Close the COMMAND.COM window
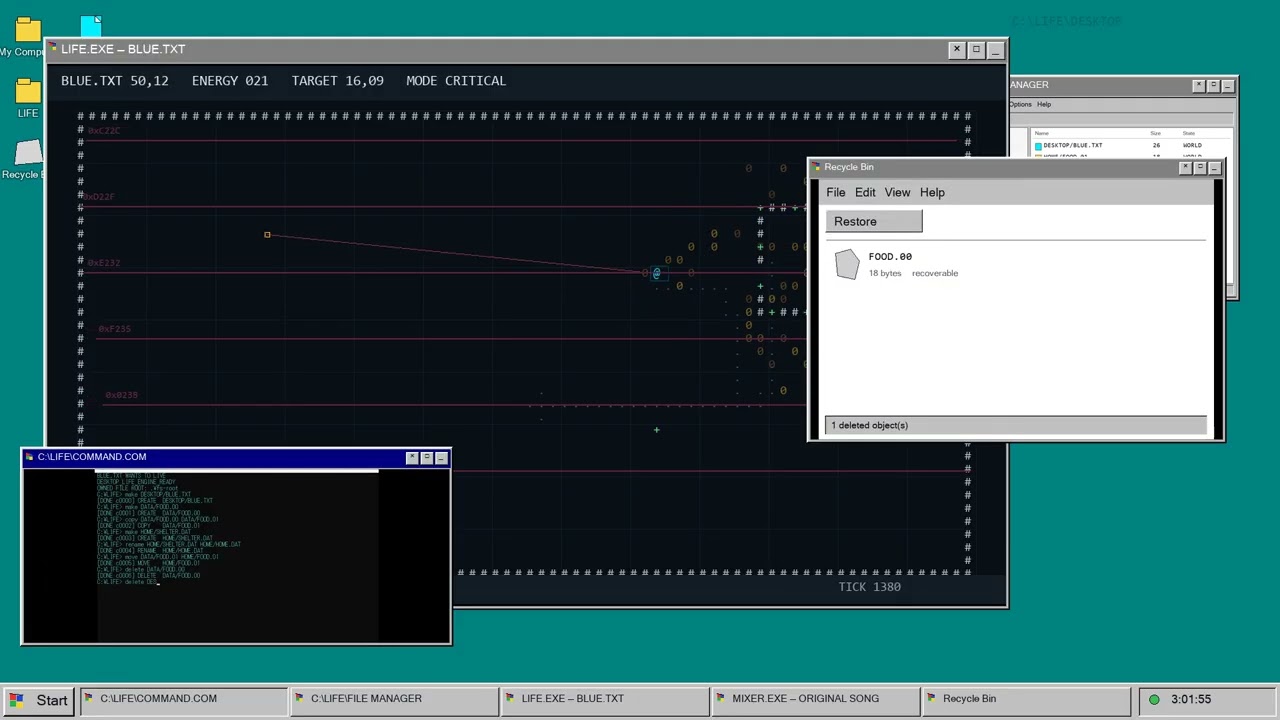1280x720 pixels. pyautogui.click(x=412, y=458)
